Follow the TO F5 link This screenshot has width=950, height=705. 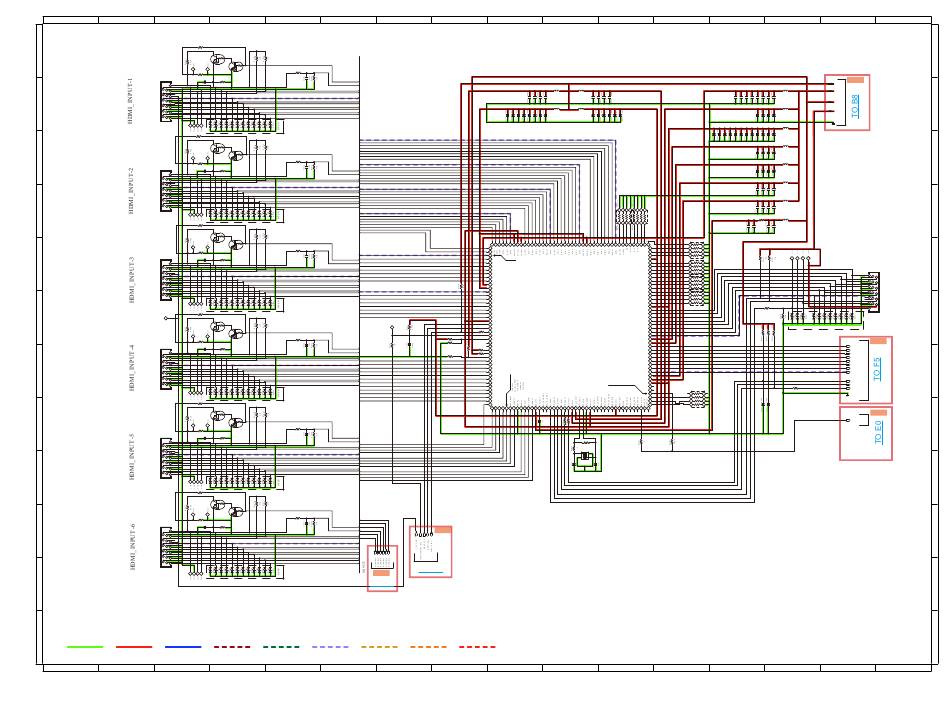[877, 369]
